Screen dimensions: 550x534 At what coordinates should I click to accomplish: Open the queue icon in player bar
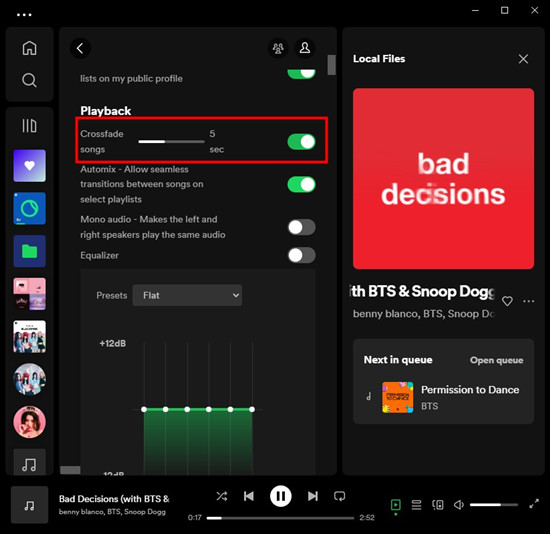pyautogui.click(x=416, y=505)
